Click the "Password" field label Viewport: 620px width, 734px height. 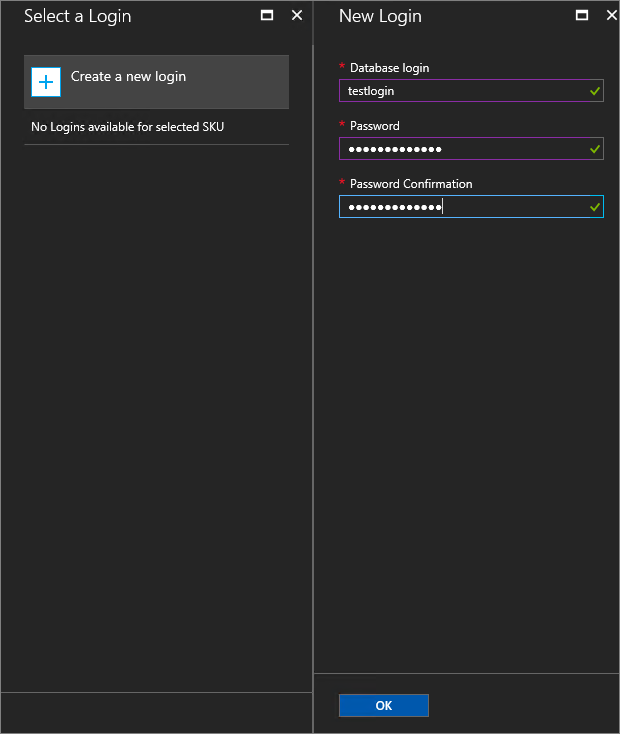(x=374, y=126)
